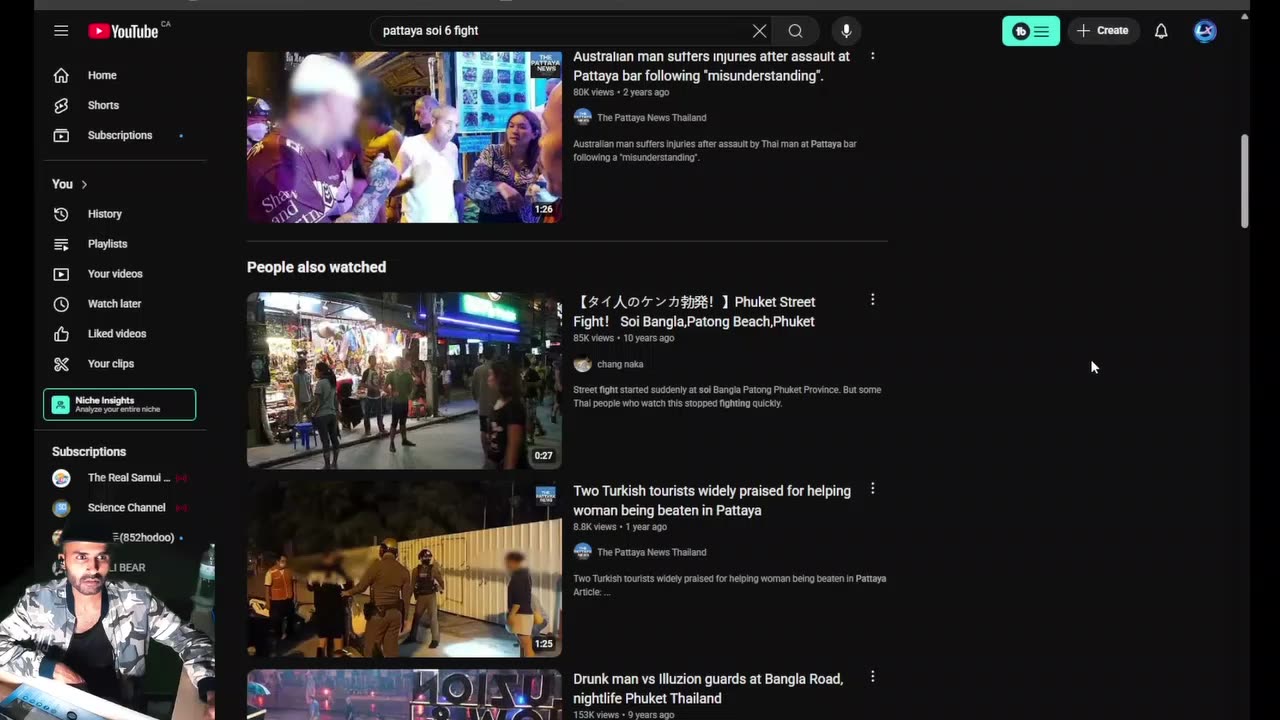Click The Pammaya News channel under Australian video

click(x=651, y=118)
